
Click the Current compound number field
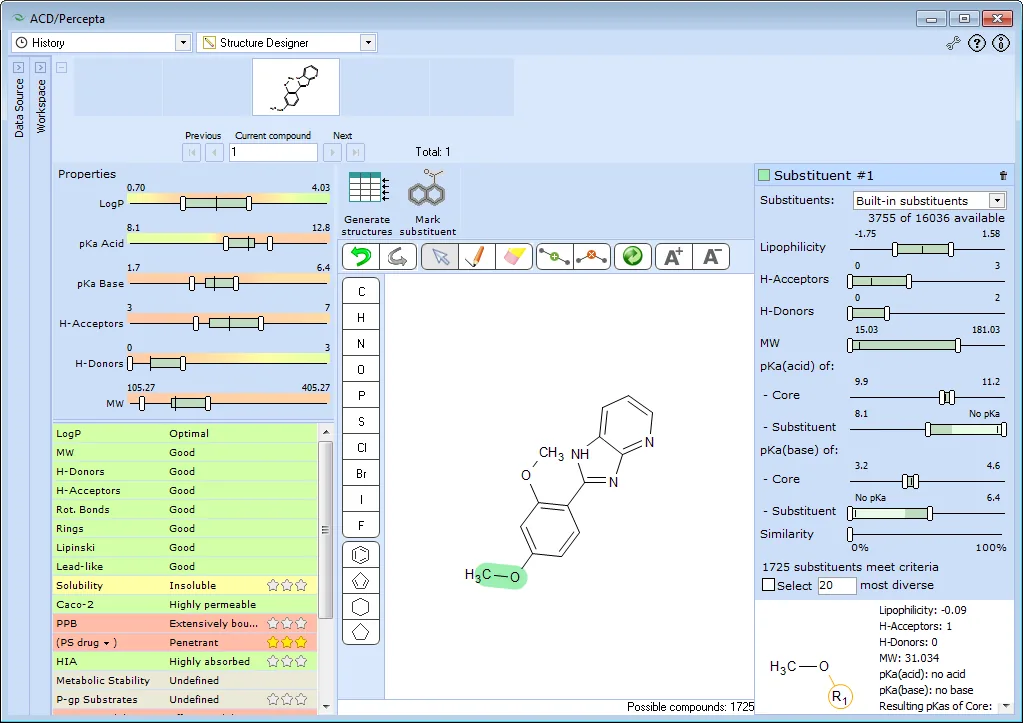coord(273,152)
